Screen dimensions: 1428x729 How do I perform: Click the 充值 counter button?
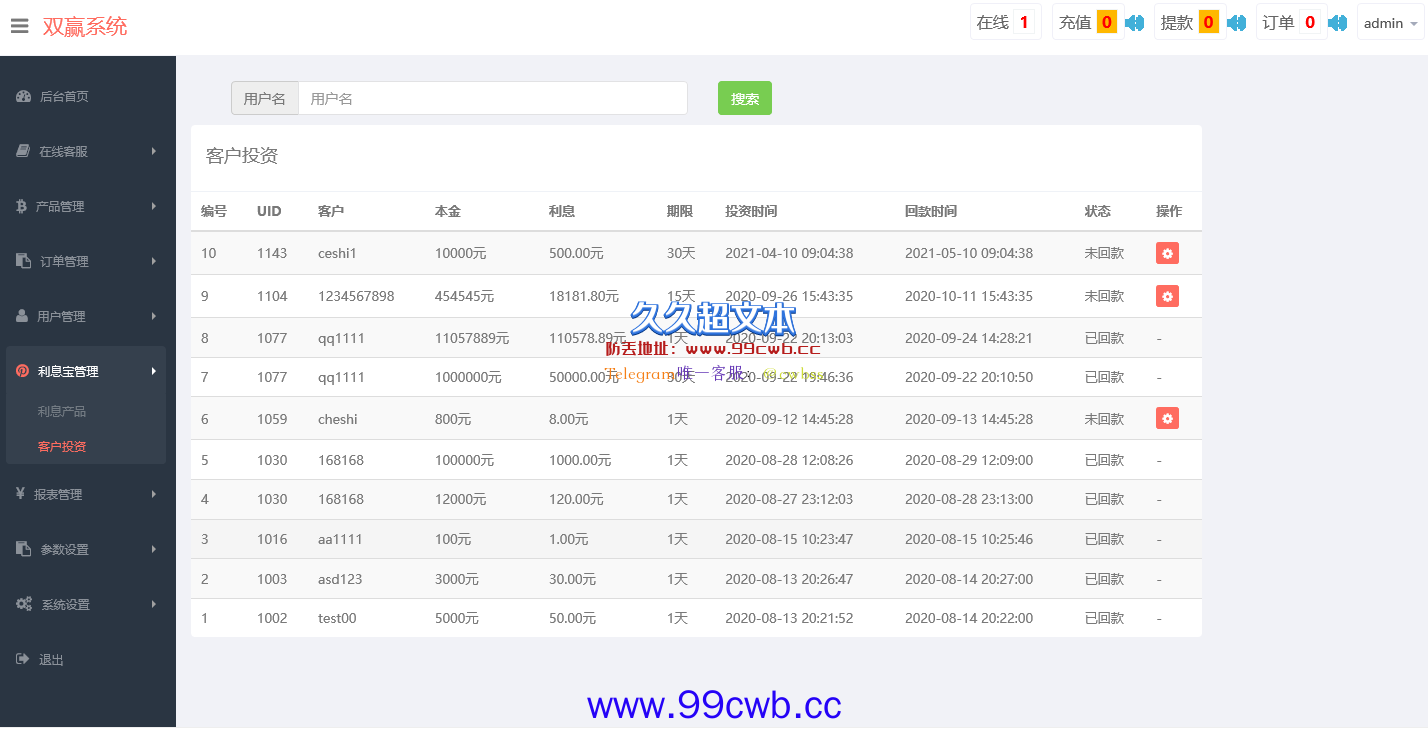click(1087, 22)
